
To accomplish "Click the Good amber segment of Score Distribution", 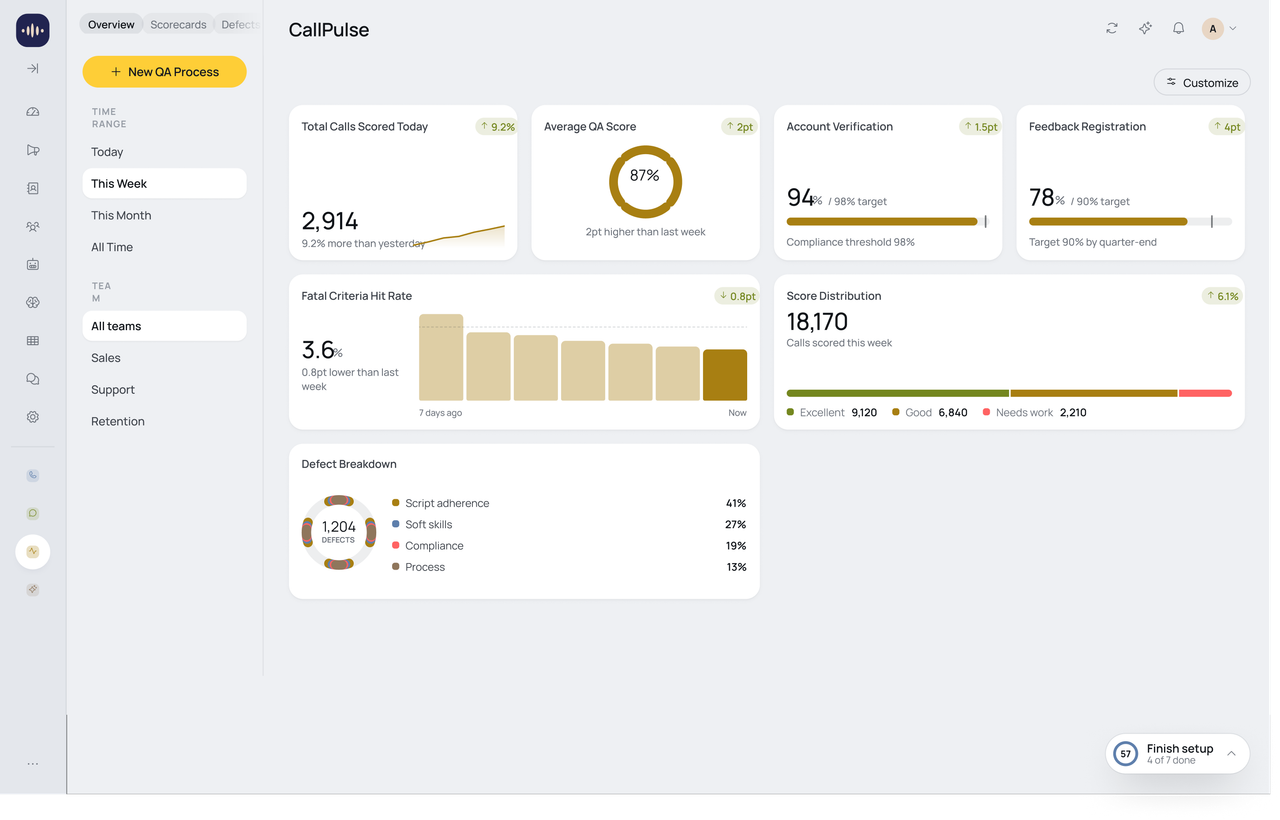I will tap(1094, 394).
